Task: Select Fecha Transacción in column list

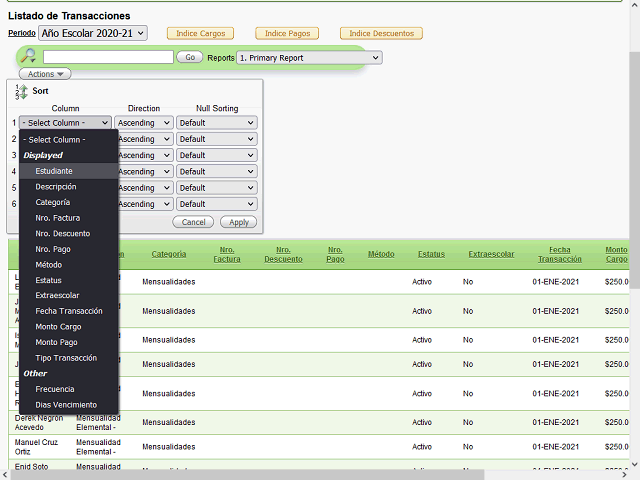Action: [69, 311]
